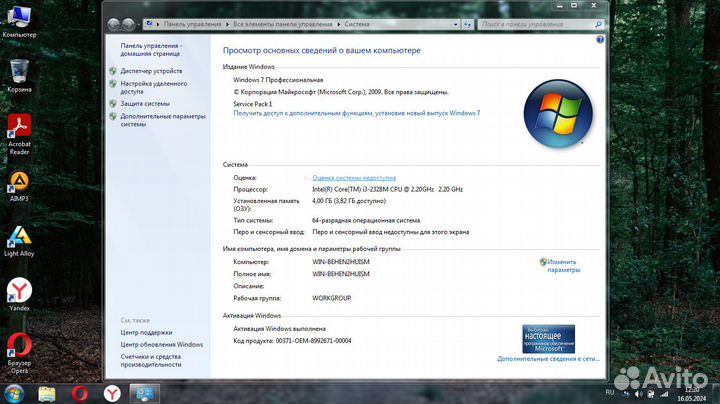Open the Браузер Opera desktop shortcut
The image size is (720, 404).
tap(19, 353)
